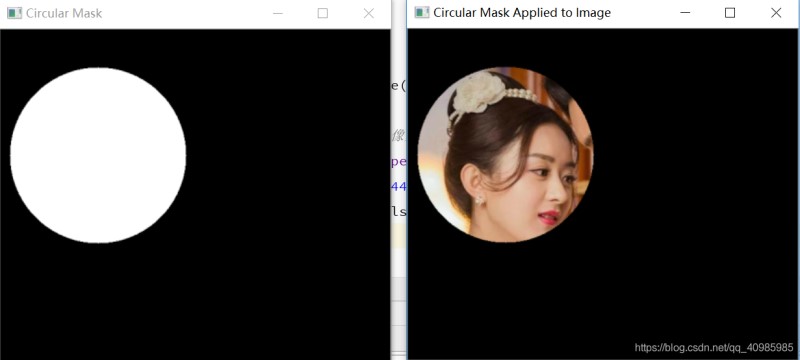Minimize the Circular Mask Applied to Image window

tap(685, 13)
